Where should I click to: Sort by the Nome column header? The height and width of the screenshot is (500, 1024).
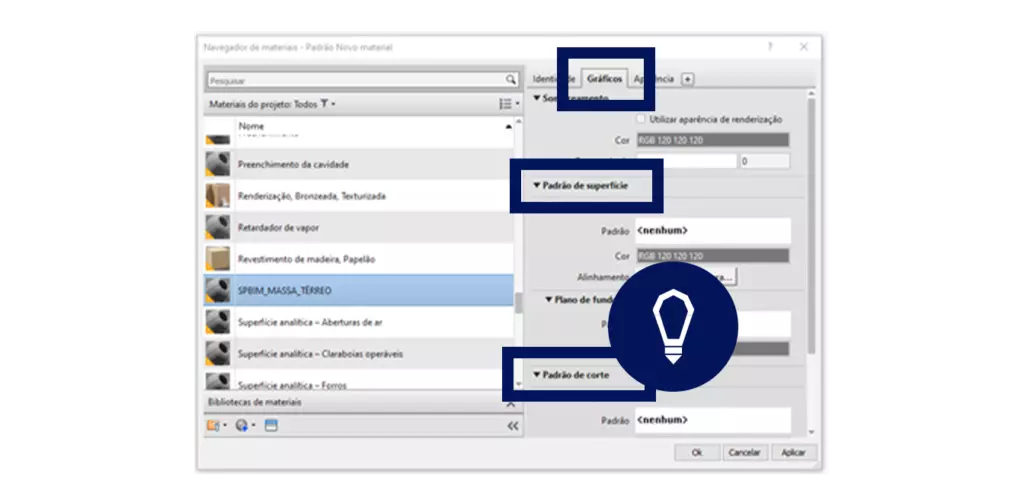pos(251,126)
